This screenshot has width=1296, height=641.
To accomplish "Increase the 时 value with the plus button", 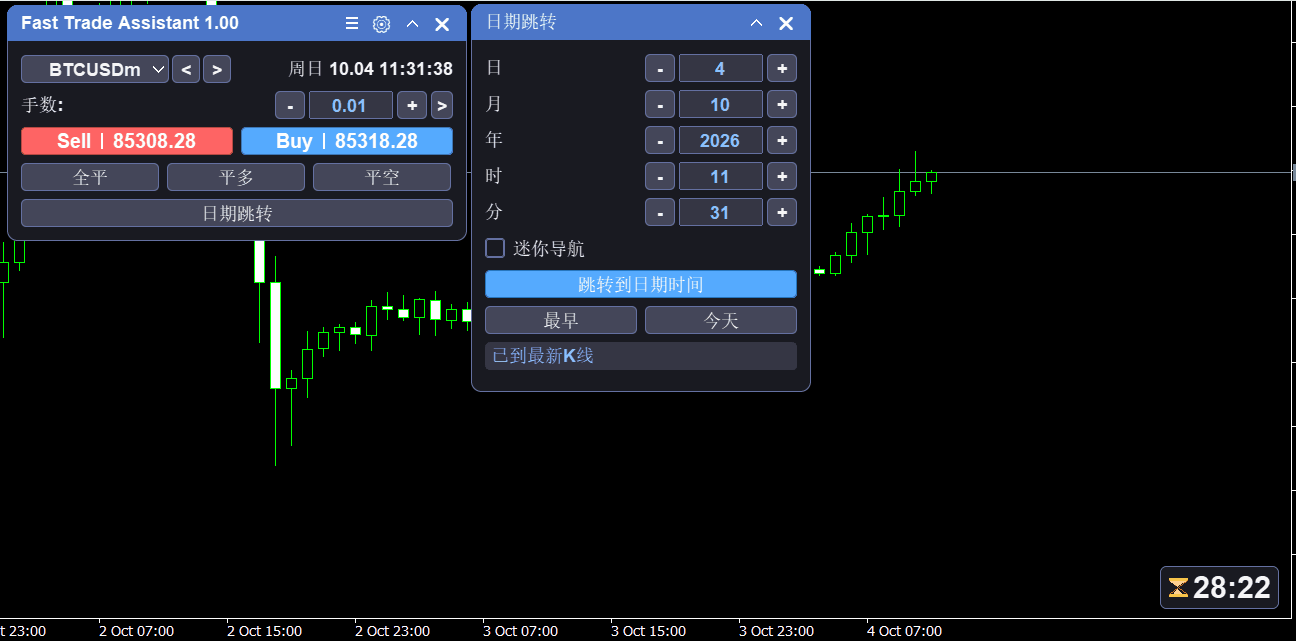I will pos(782,176).
